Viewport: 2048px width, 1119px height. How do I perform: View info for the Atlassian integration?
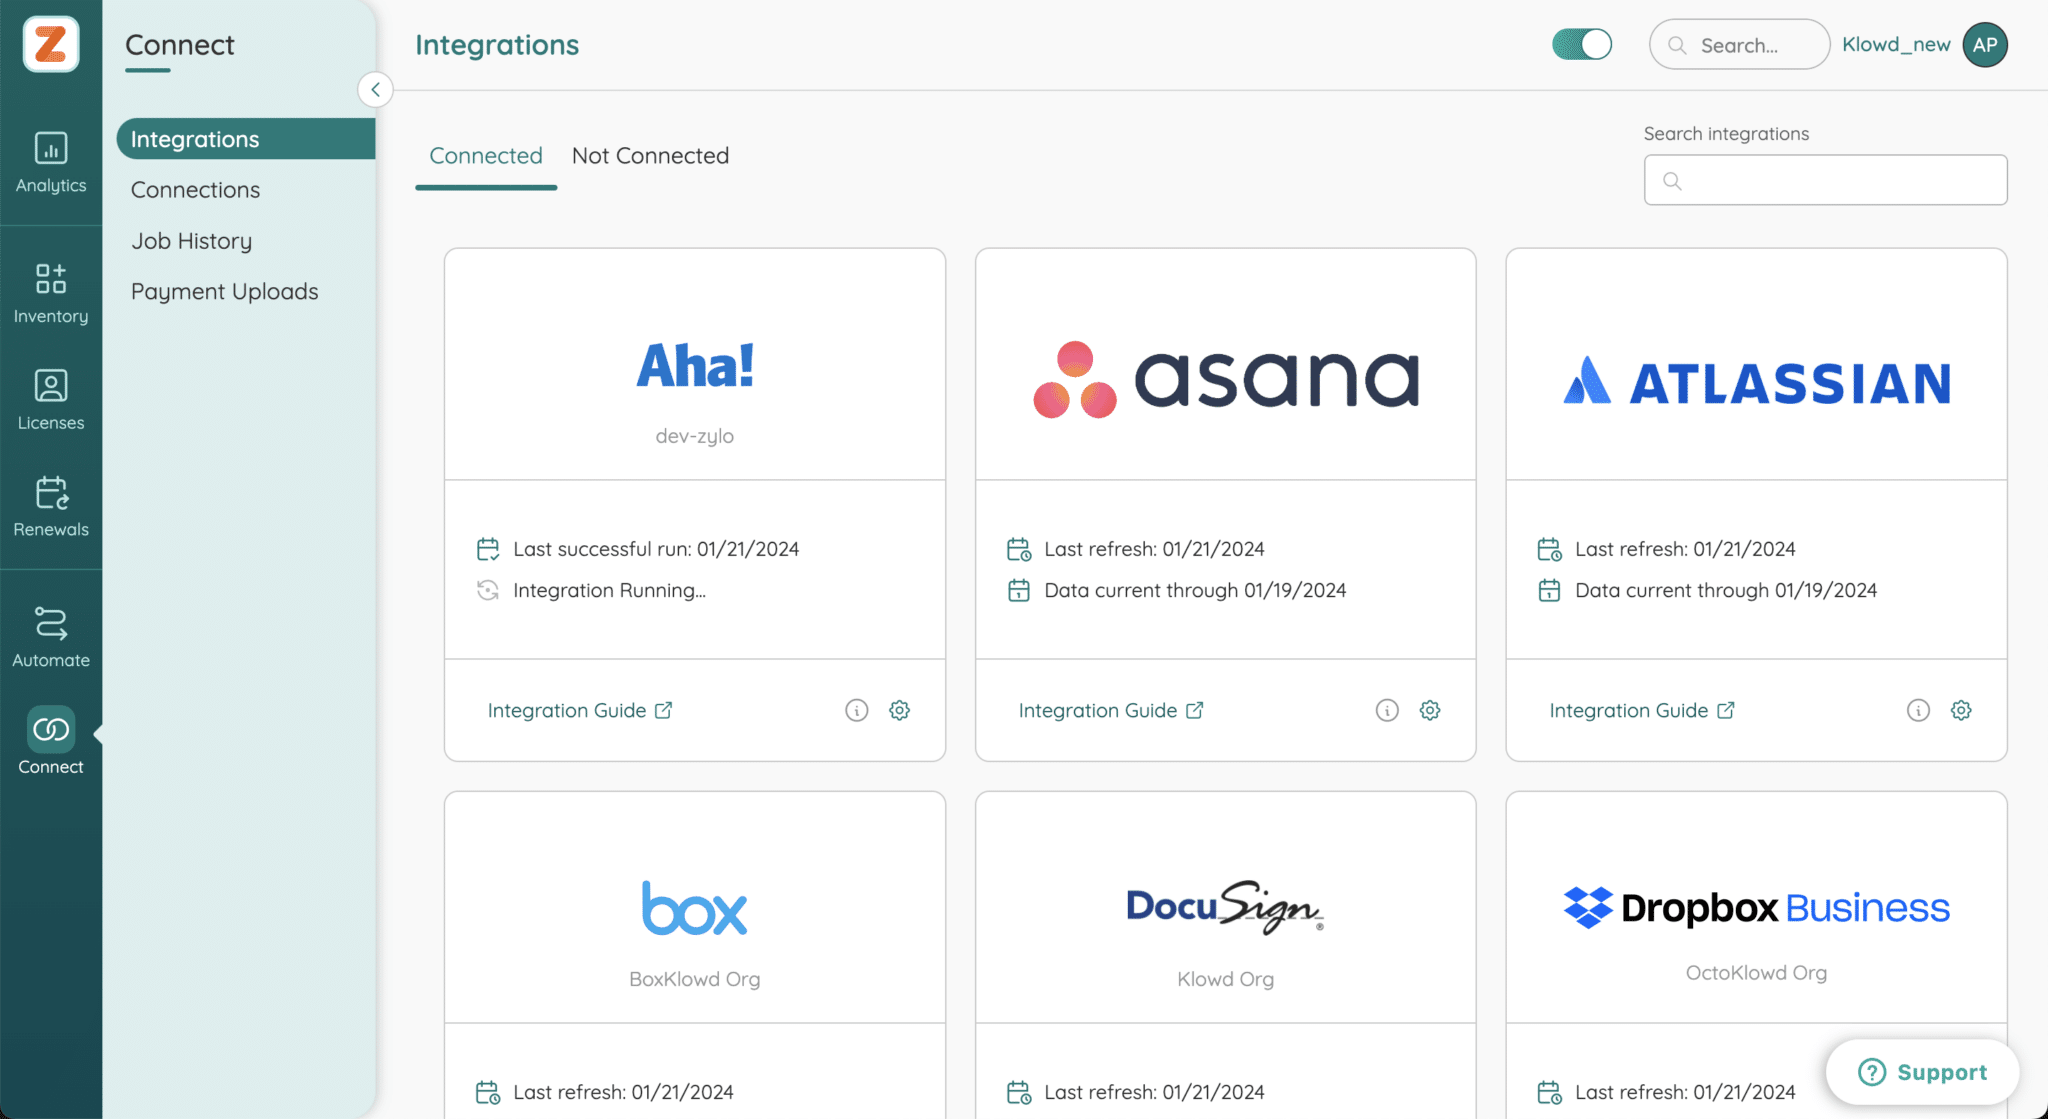(x=1918, y=710)
